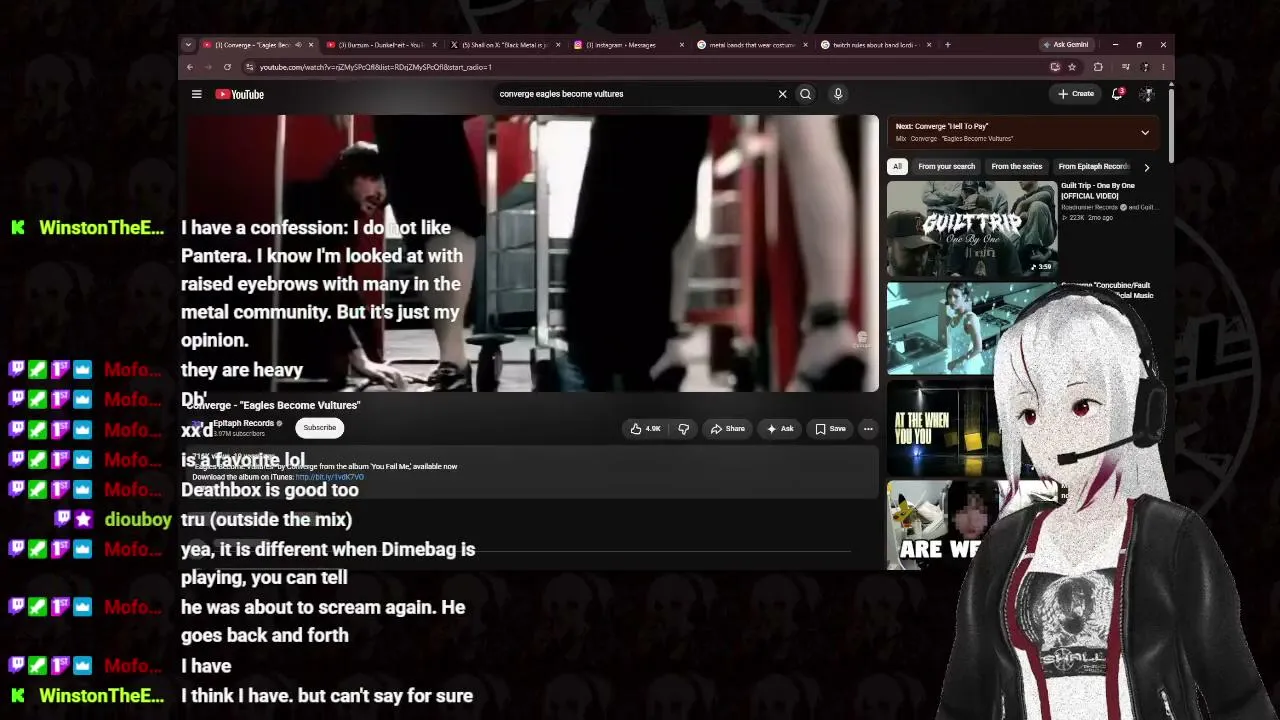This screenshot has width=1280, height=720.
Task: Reload the current YouTube page
Action: [x=227, y=67]
